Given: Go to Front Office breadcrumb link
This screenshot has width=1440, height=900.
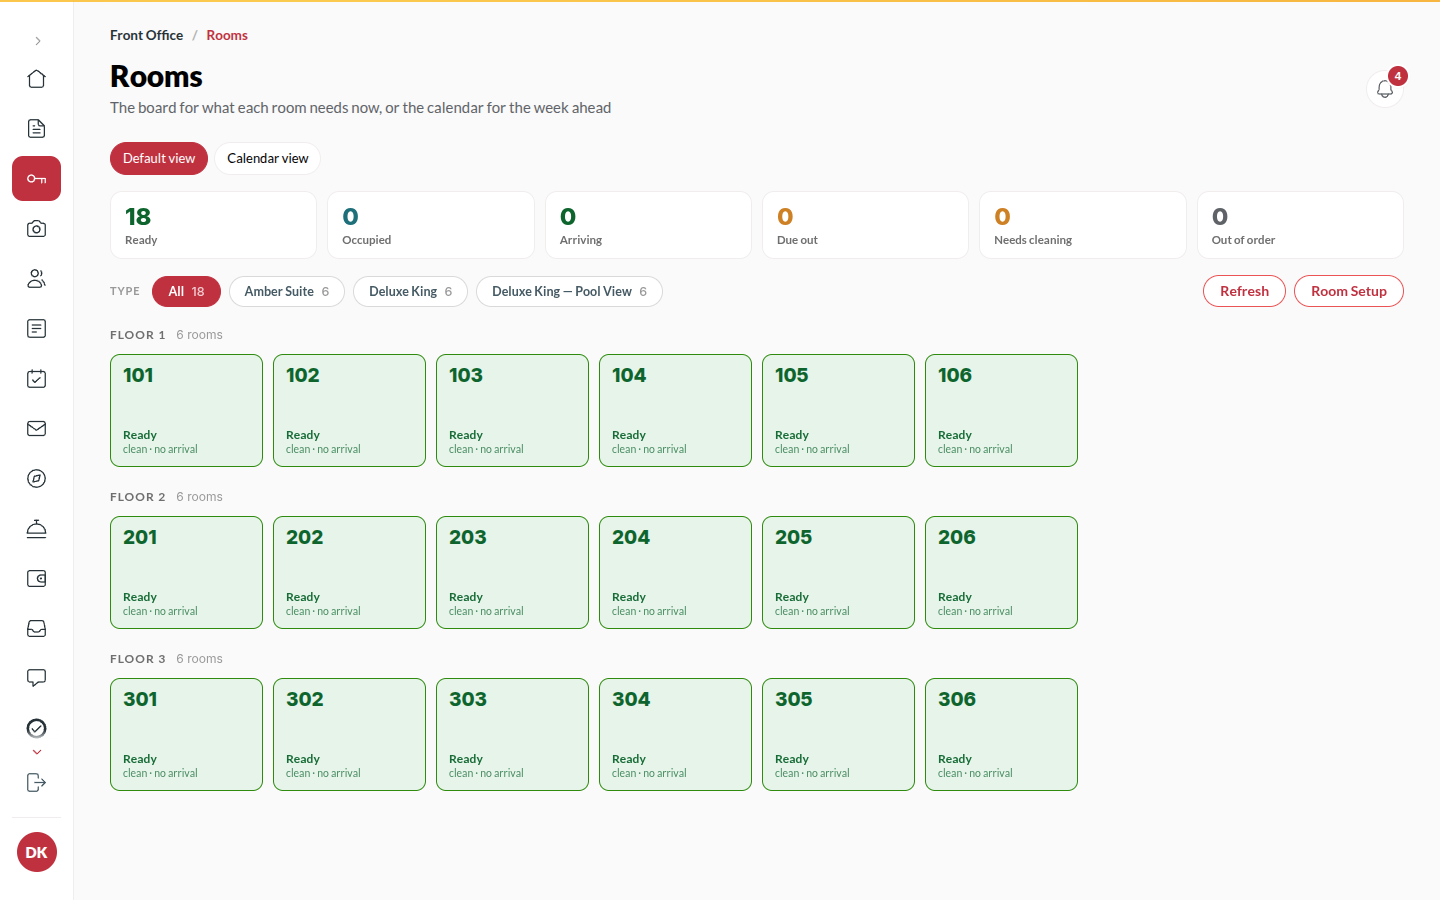Looking at the screenshot, I should click(x=147, y=35).
